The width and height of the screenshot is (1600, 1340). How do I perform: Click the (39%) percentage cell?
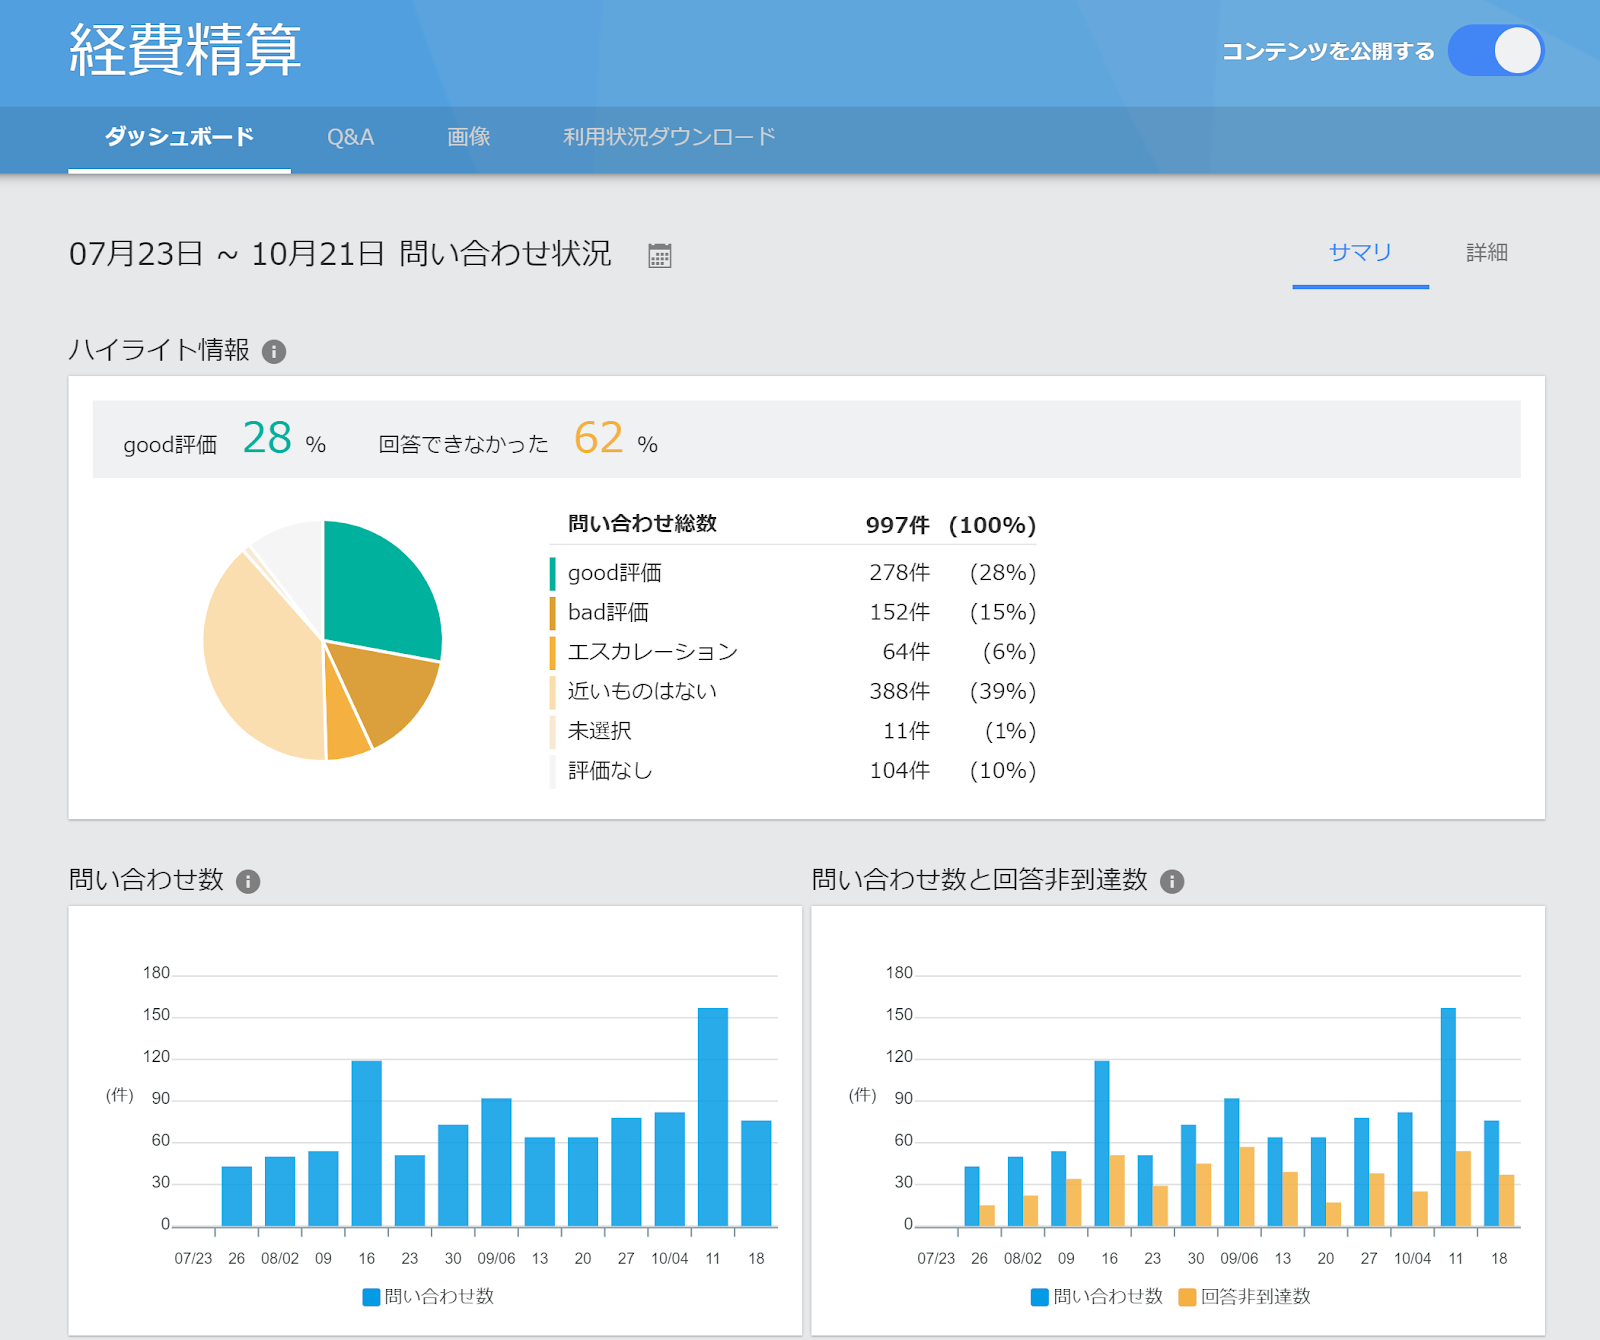(x=1003, y=692)
